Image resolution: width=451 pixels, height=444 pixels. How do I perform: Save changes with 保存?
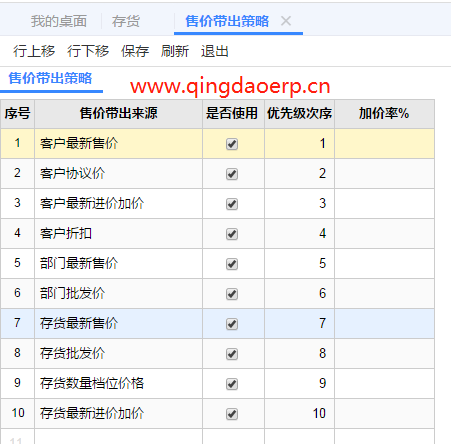click(x=135, y=52)
